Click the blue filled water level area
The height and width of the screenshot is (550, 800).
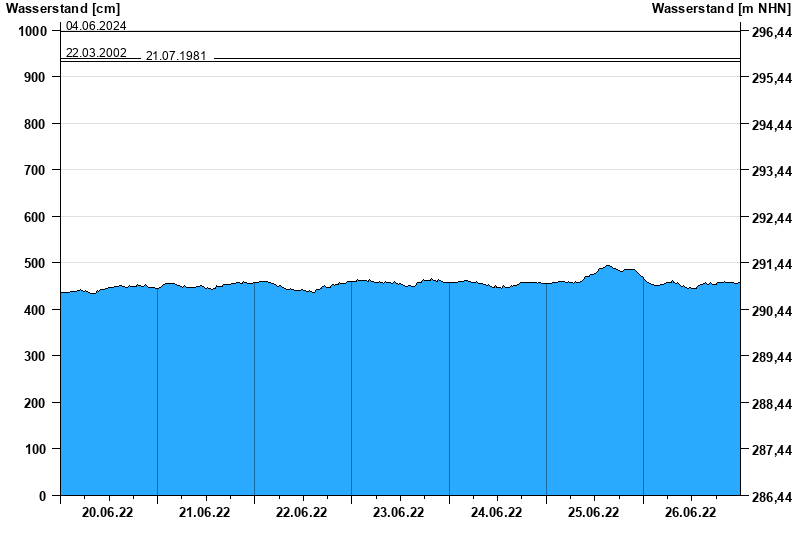coord(400,400)
